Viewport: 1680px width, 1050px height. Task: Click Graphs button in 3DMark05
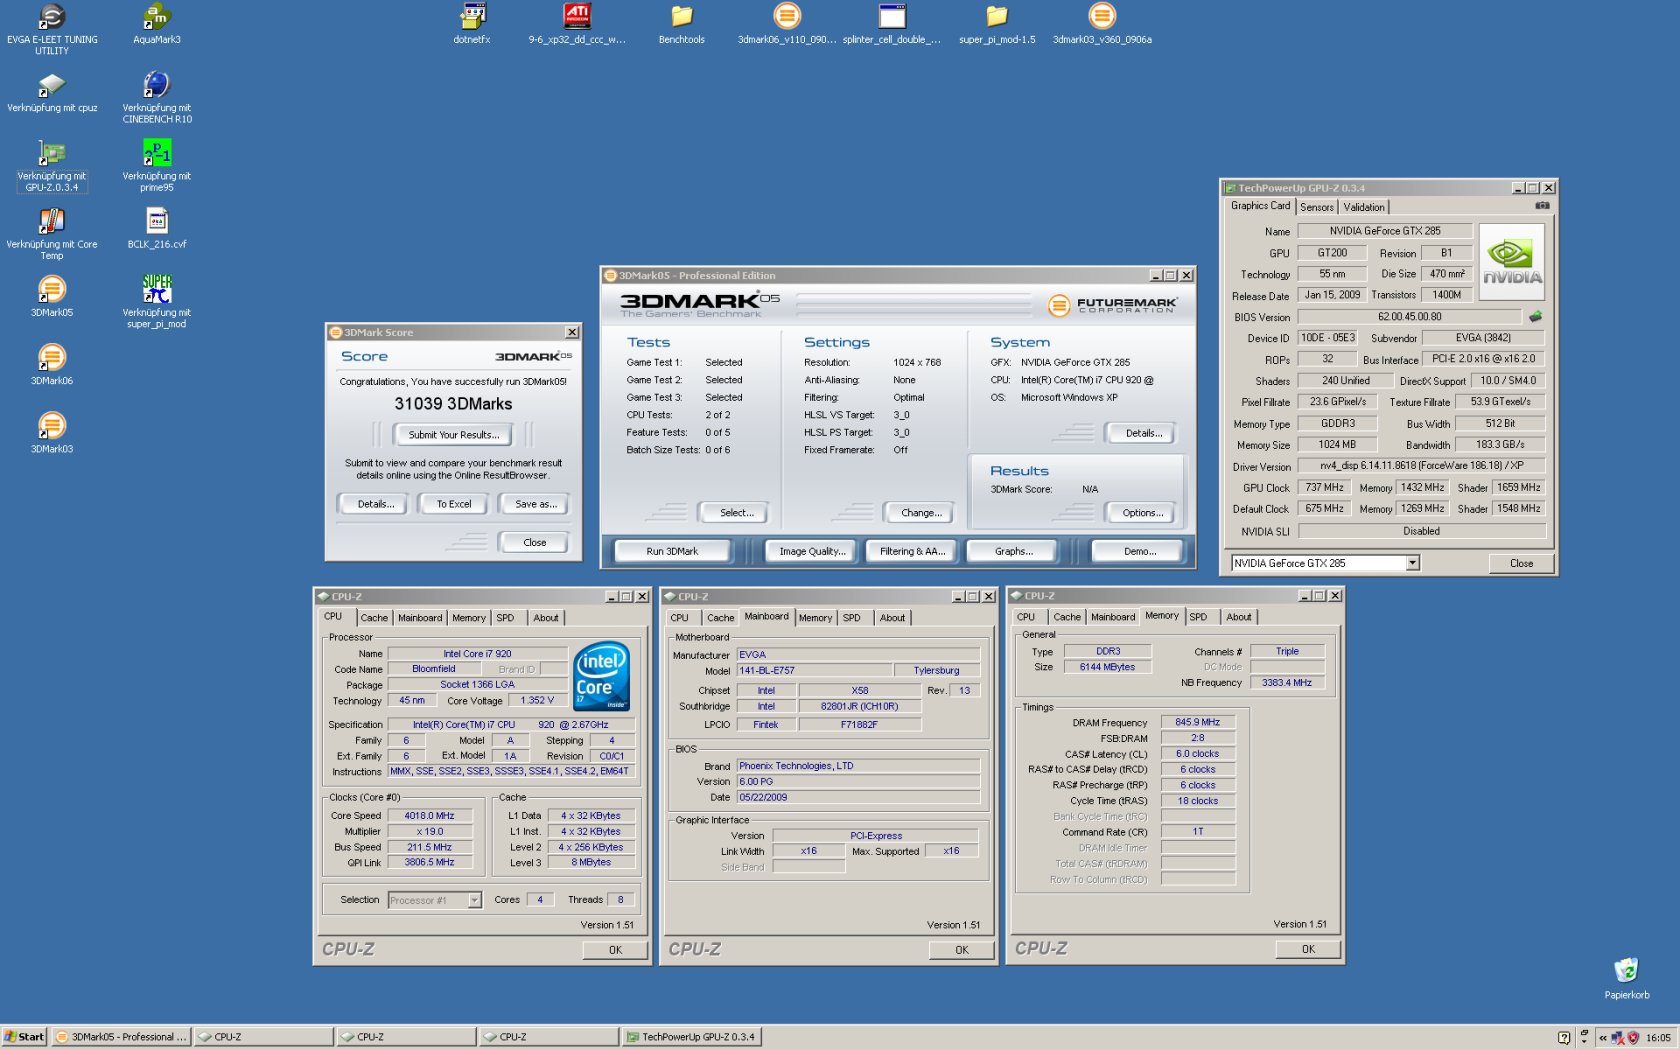[x=1014, y=551]
